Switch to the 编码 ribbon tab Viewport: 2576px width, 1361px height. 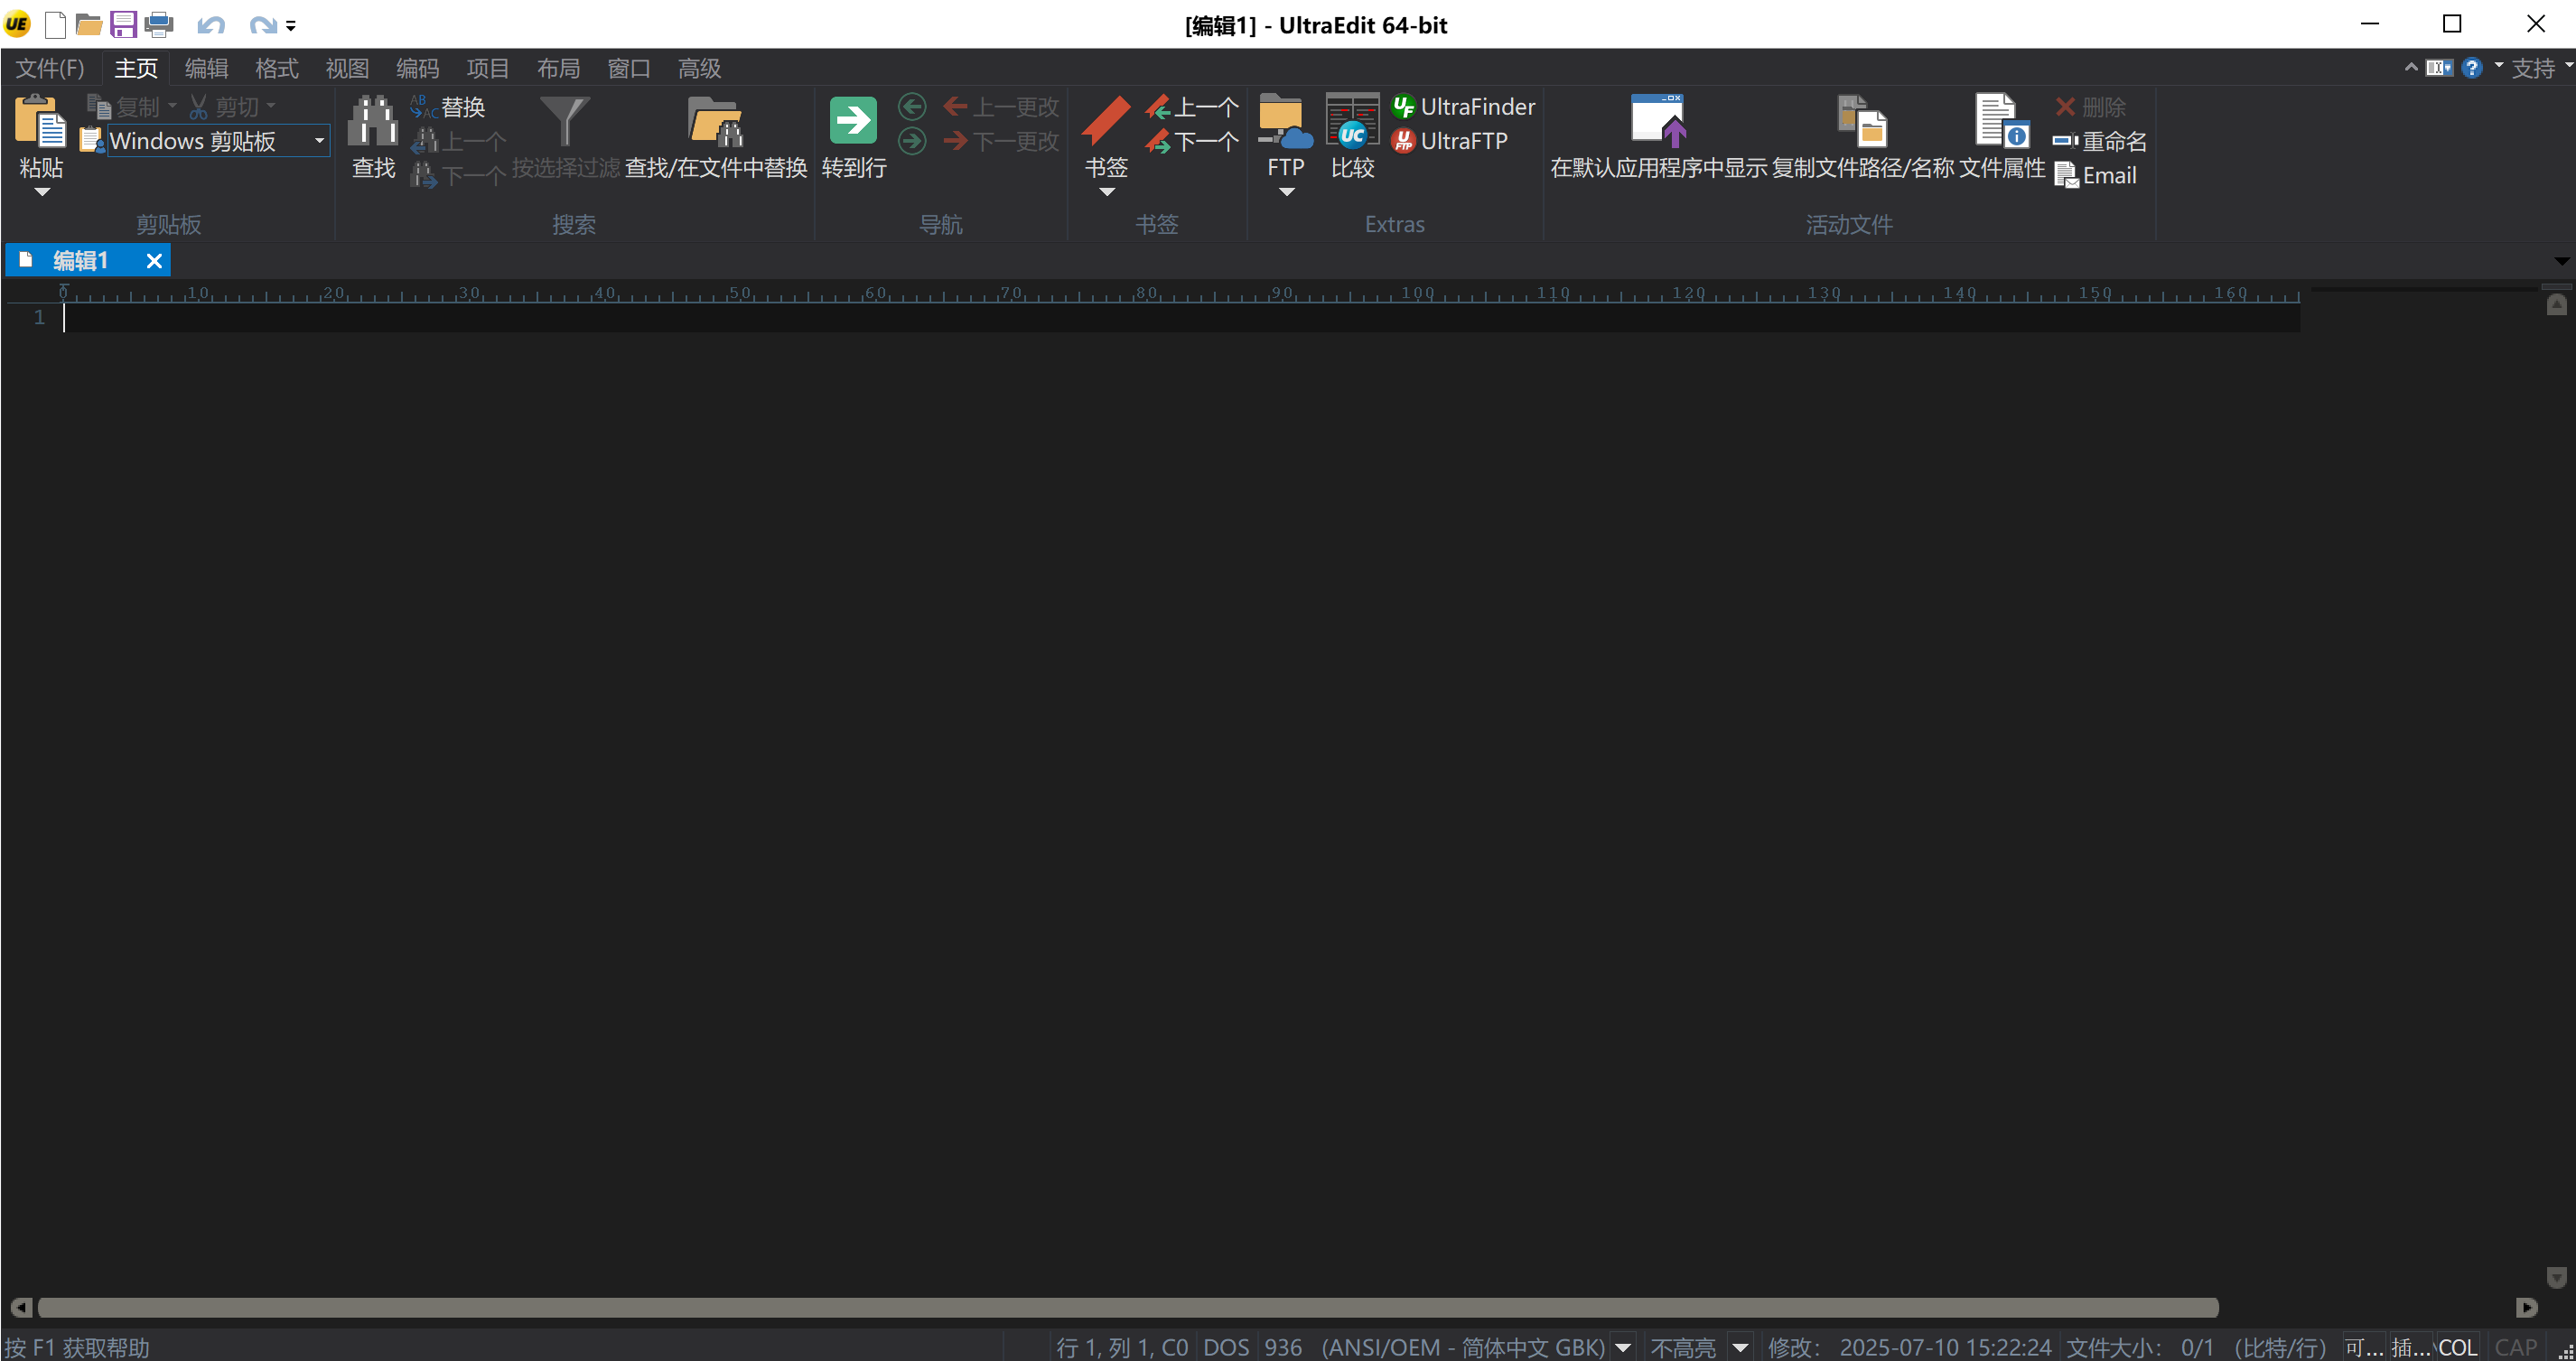pyautogui.click(x=417, y=68)
